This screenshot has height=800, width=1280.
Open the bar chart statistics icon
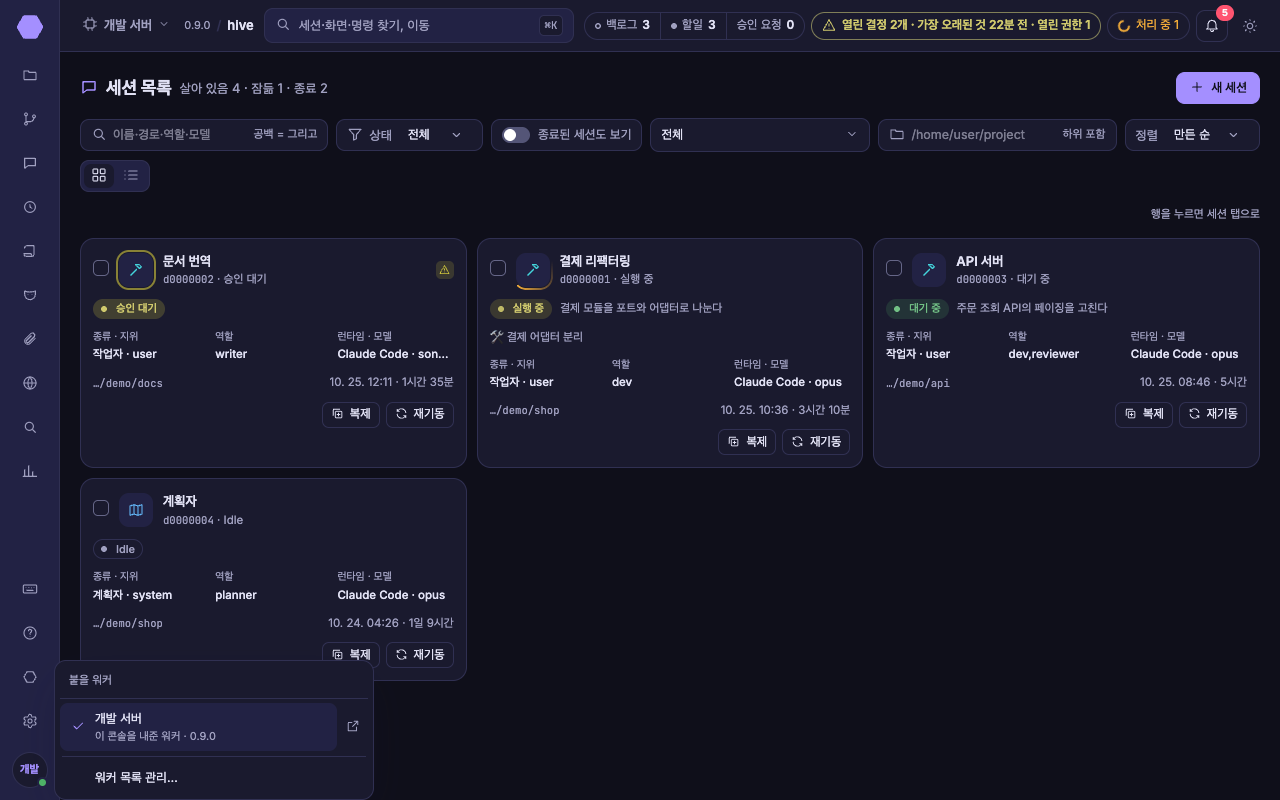point(30,471)
